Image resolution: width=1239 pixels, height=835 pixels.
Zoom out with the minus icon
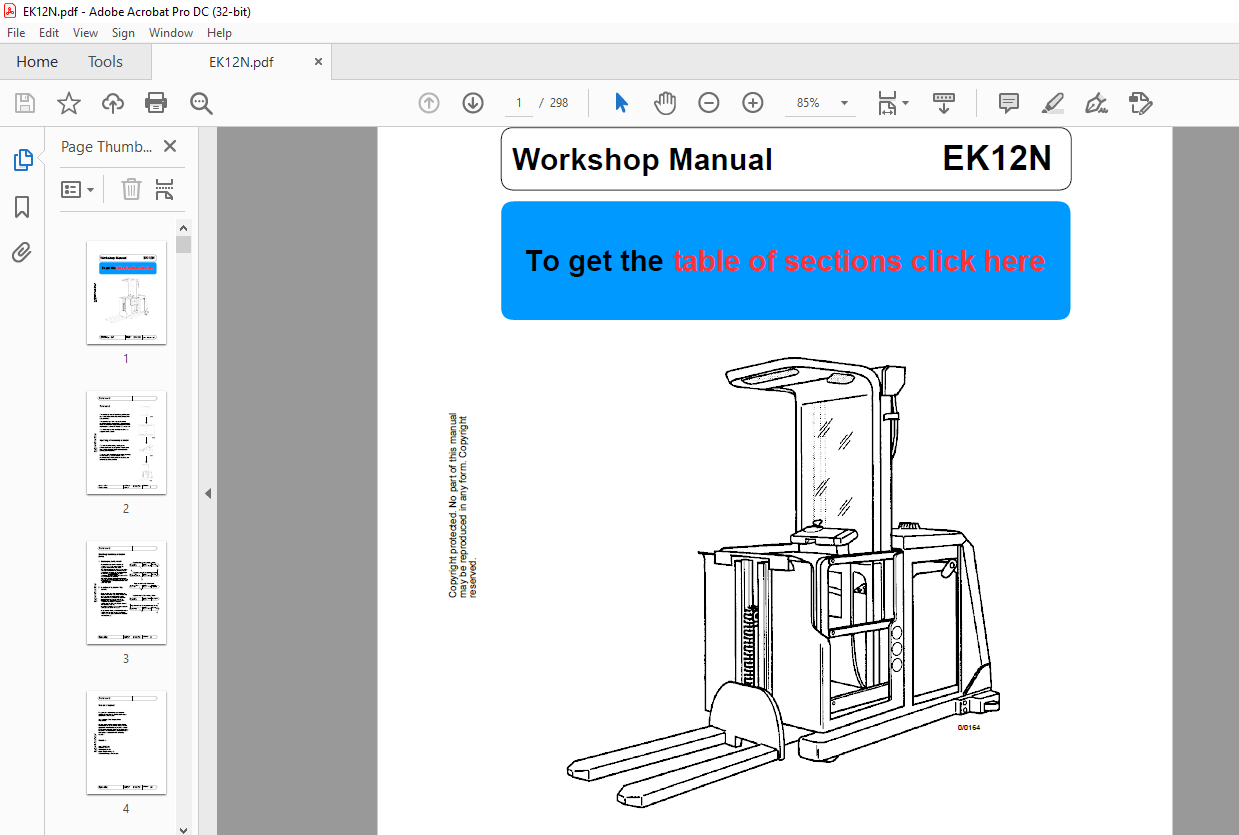[x=709, y=103]
